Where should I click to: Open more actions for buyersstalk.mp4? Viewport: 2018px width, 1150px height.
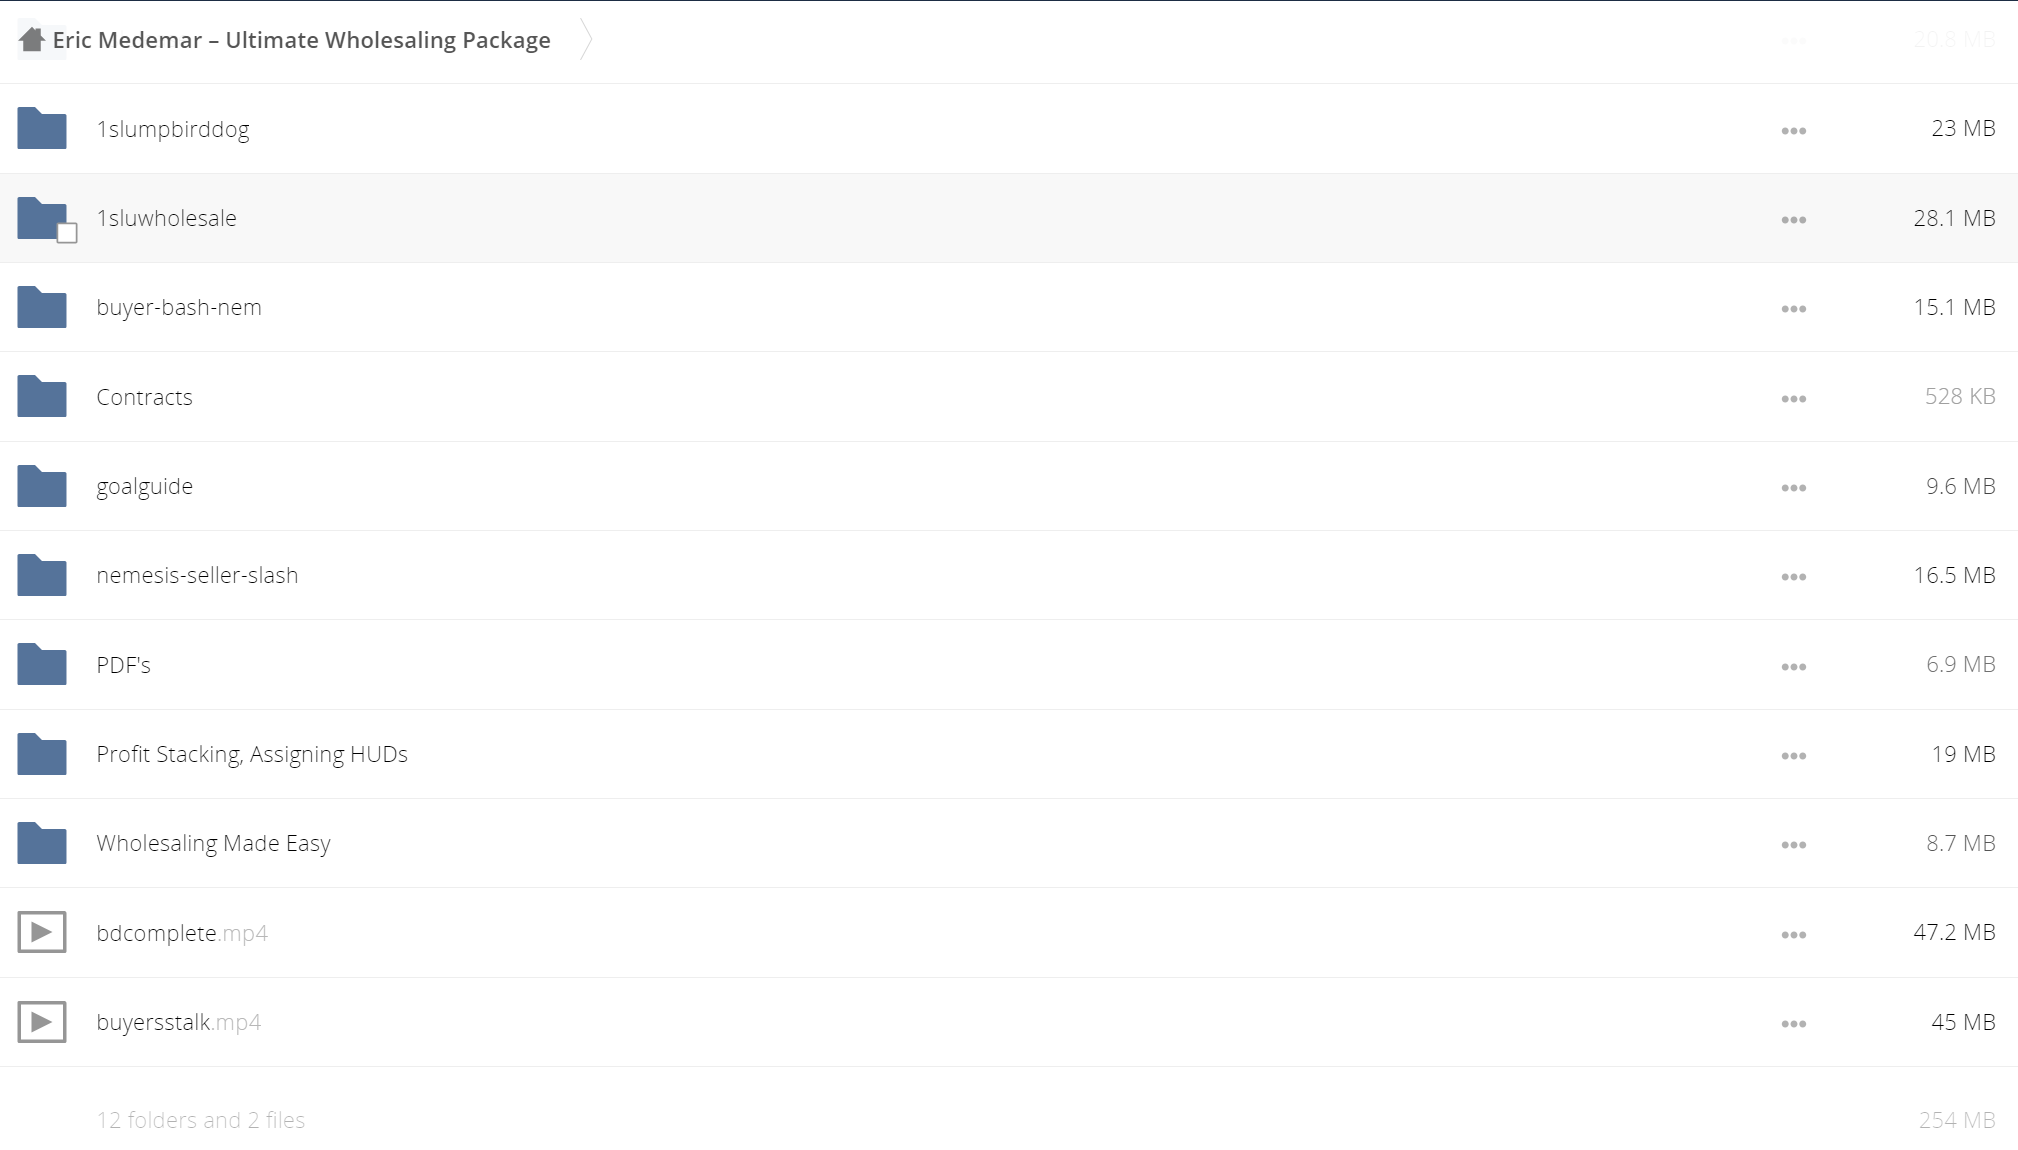(x=1793, y=1024)
